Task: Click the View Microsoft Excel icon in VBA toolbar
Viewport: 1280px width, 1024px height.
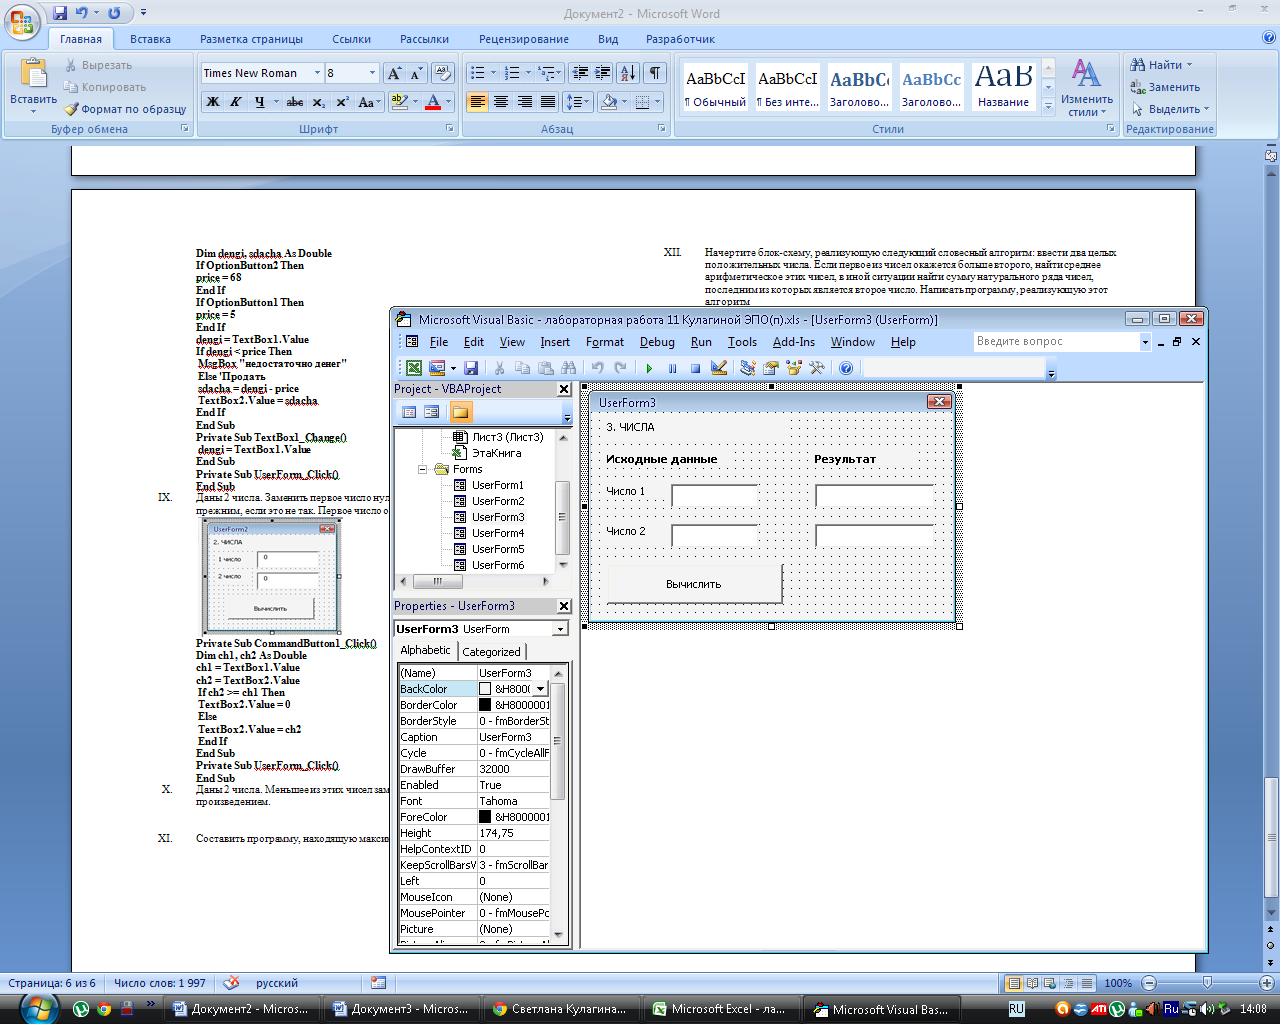Action: (x=413, y=368)
